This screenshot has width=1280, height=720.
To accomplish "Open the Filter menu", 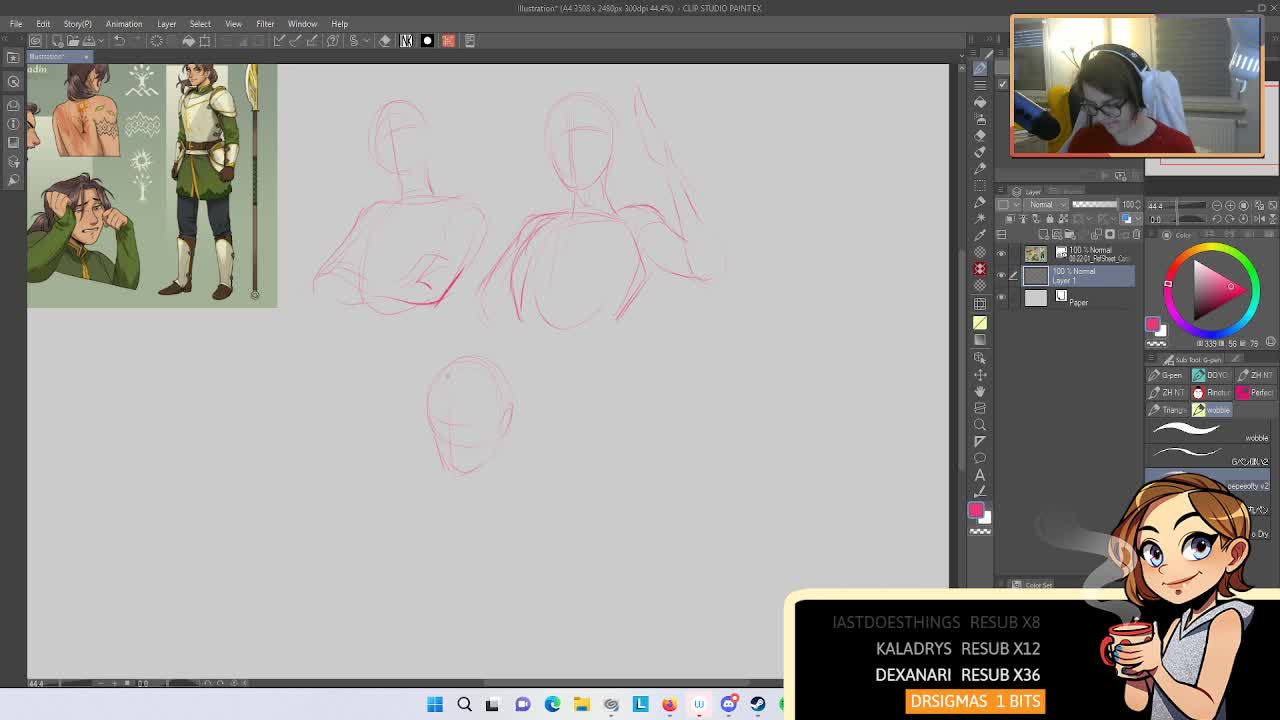I will point(265,24).
